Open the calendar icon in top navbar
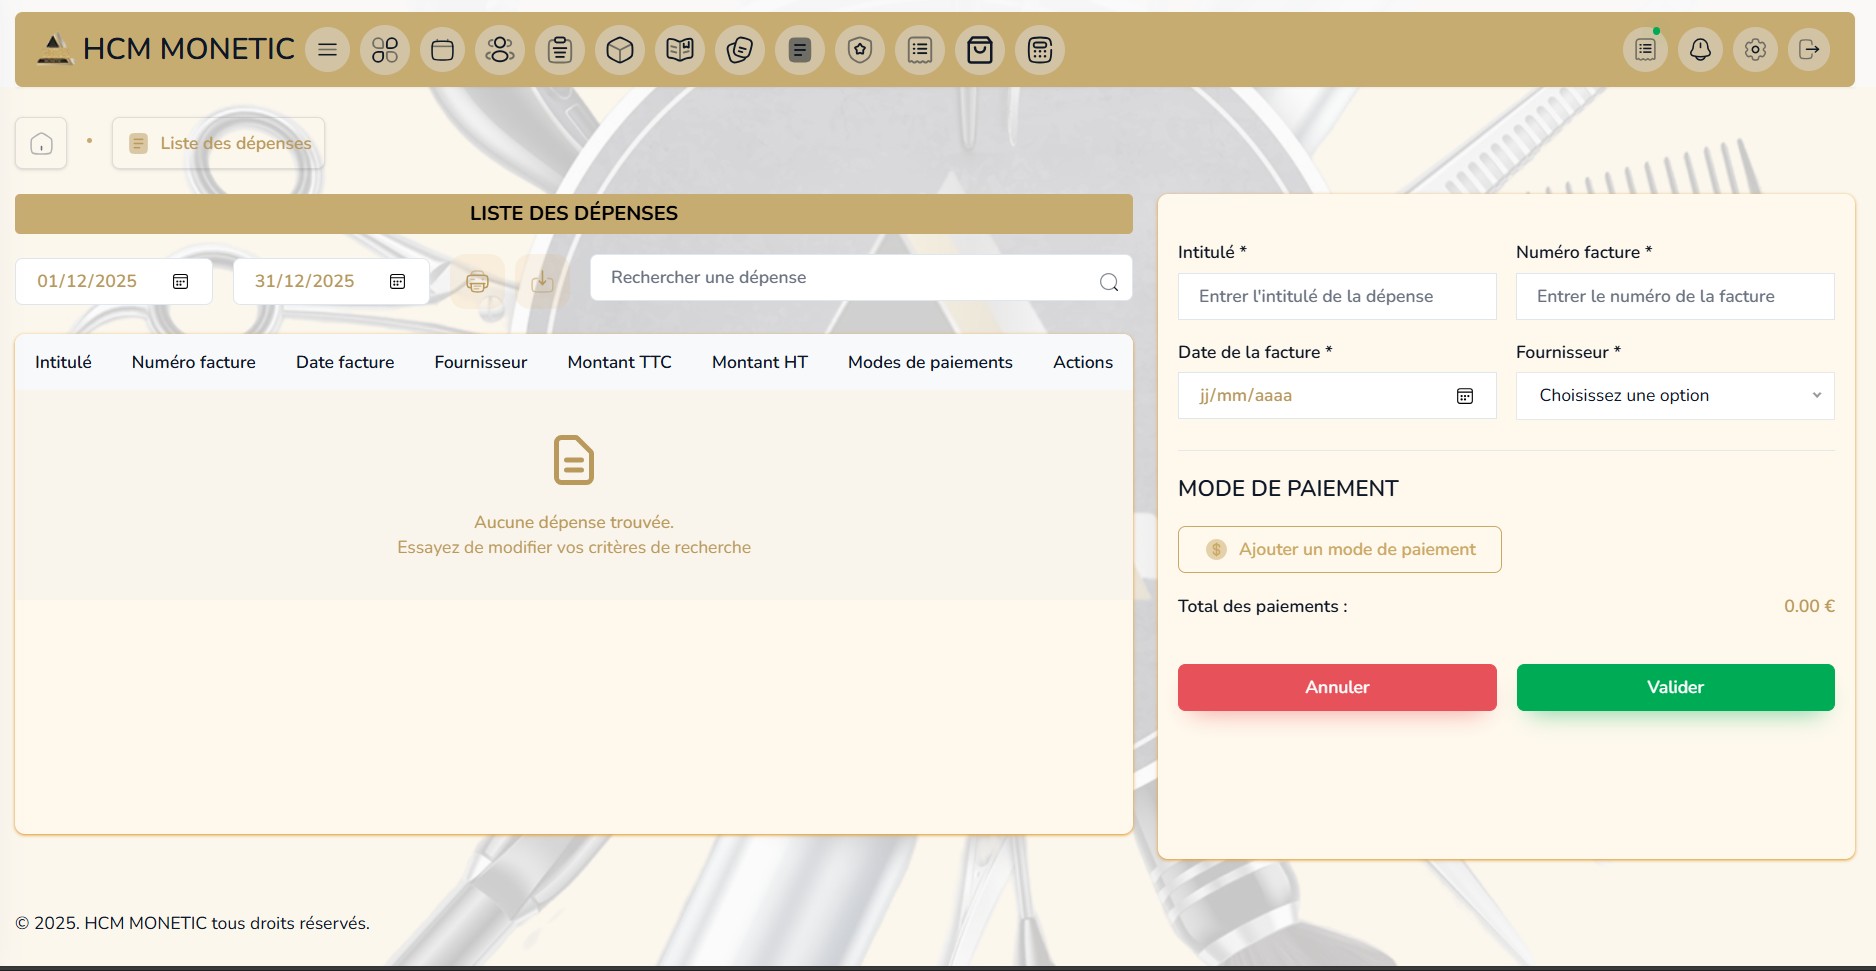1876x971 pixels. pyautogui.click(x=442, y=50)
